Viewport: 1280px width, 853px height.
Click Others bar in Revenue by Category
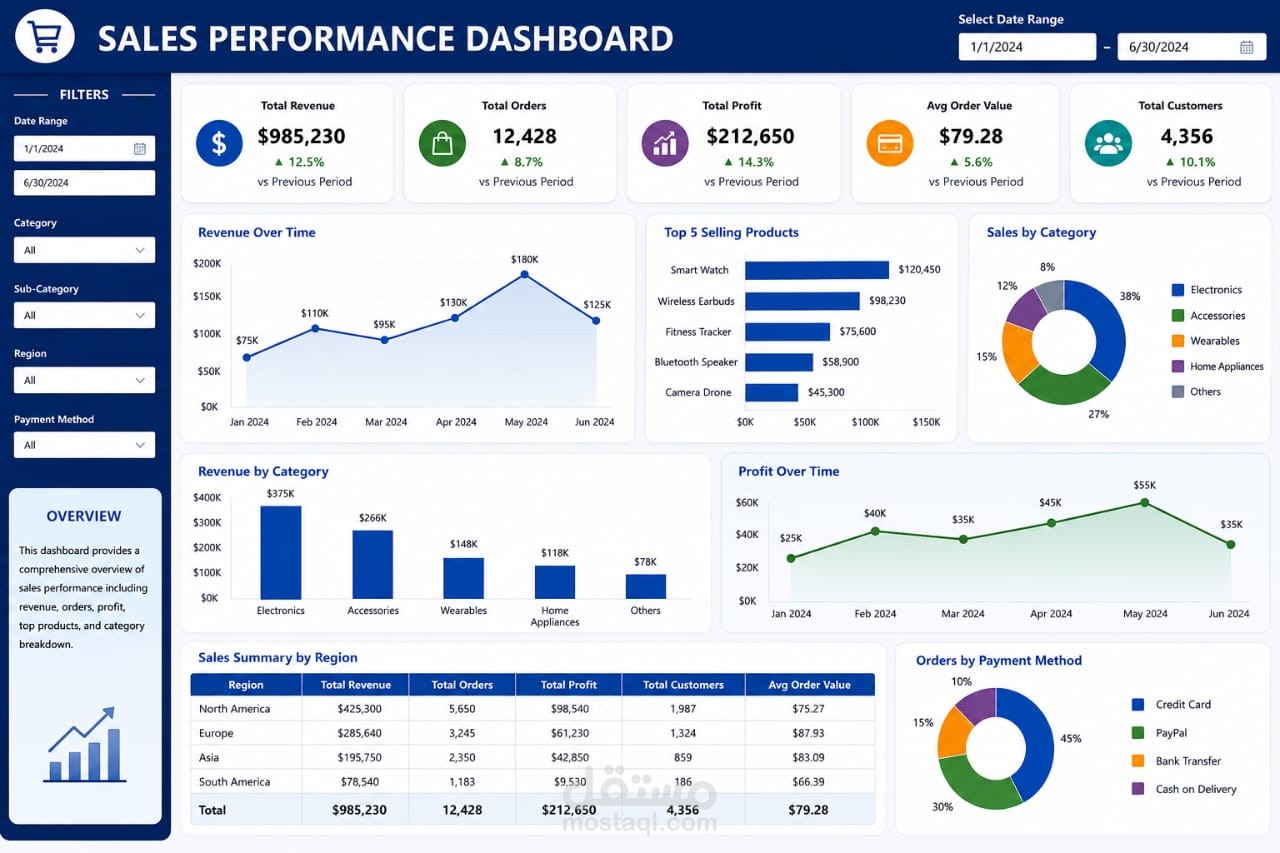pyautogui.click(x=646, y=586)
